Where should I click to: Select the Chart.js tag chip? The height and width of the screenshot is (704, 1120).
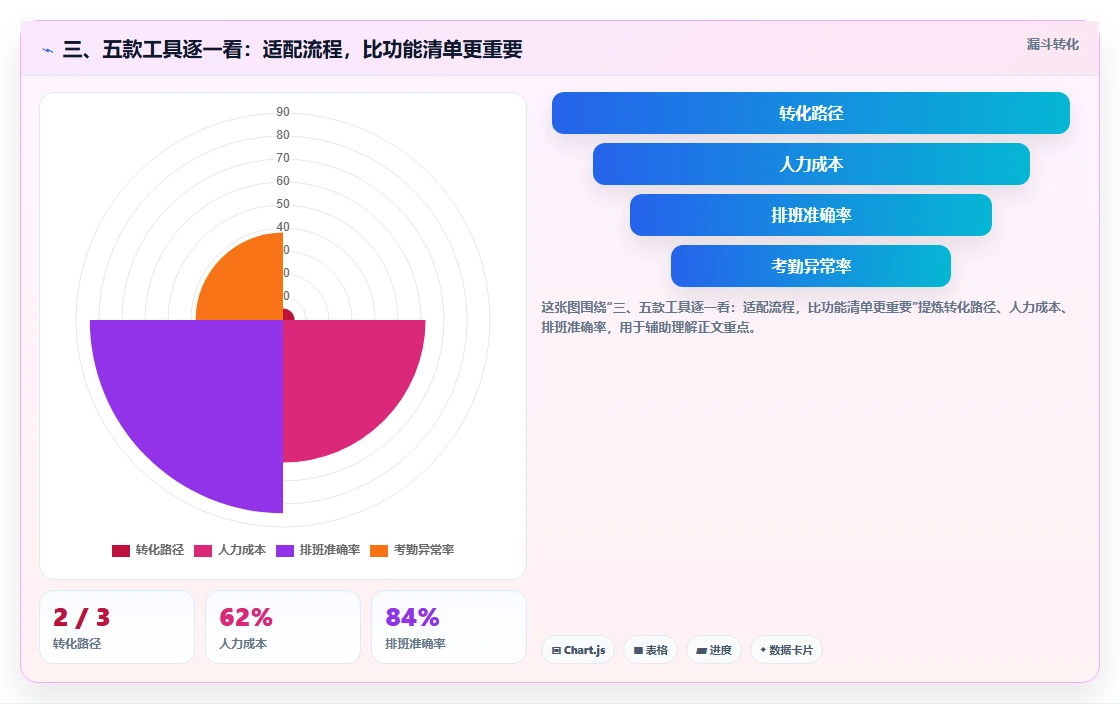tap(578, 650)
